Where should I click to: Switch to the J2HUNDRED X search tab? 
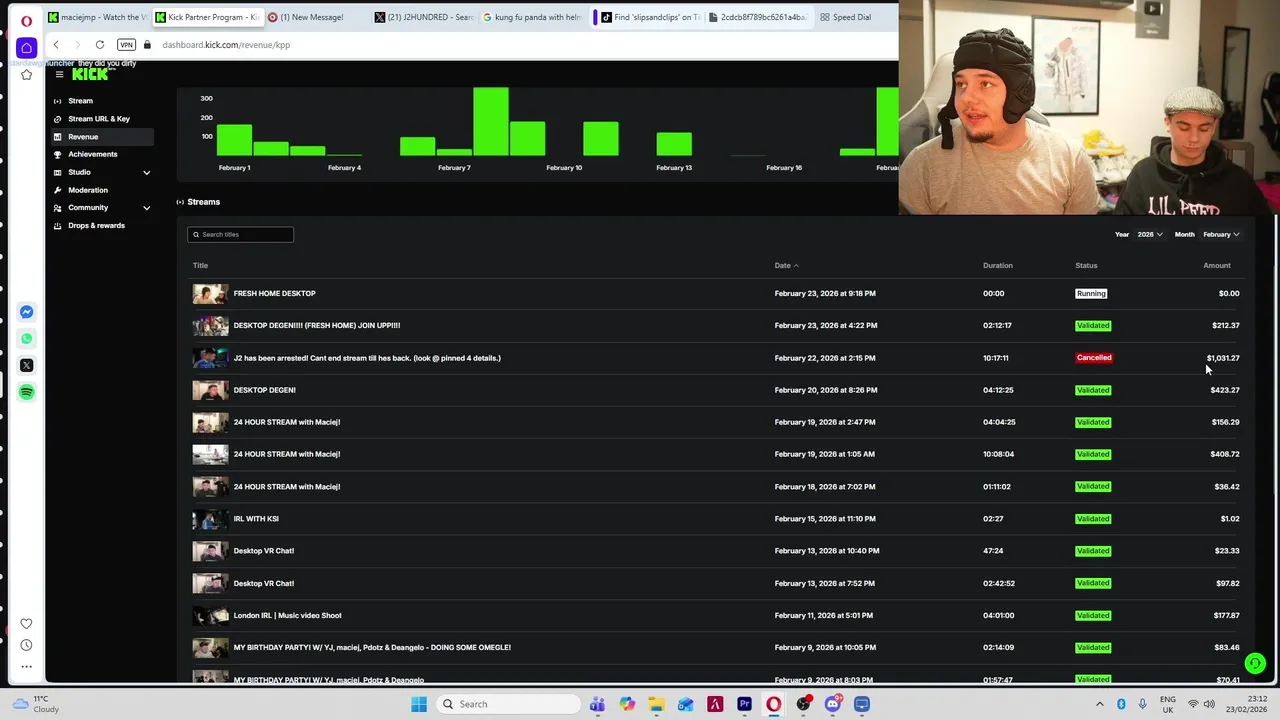tap(424, 17)
